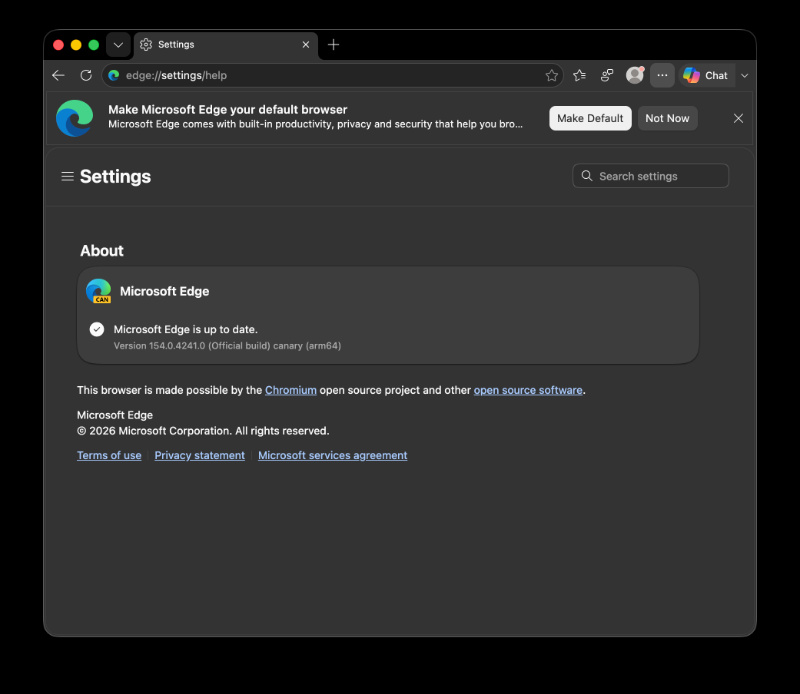Expand the dropdown arrow next to Chat
The height and width of the screenshot is (694, 800).
tap(744, 76)
